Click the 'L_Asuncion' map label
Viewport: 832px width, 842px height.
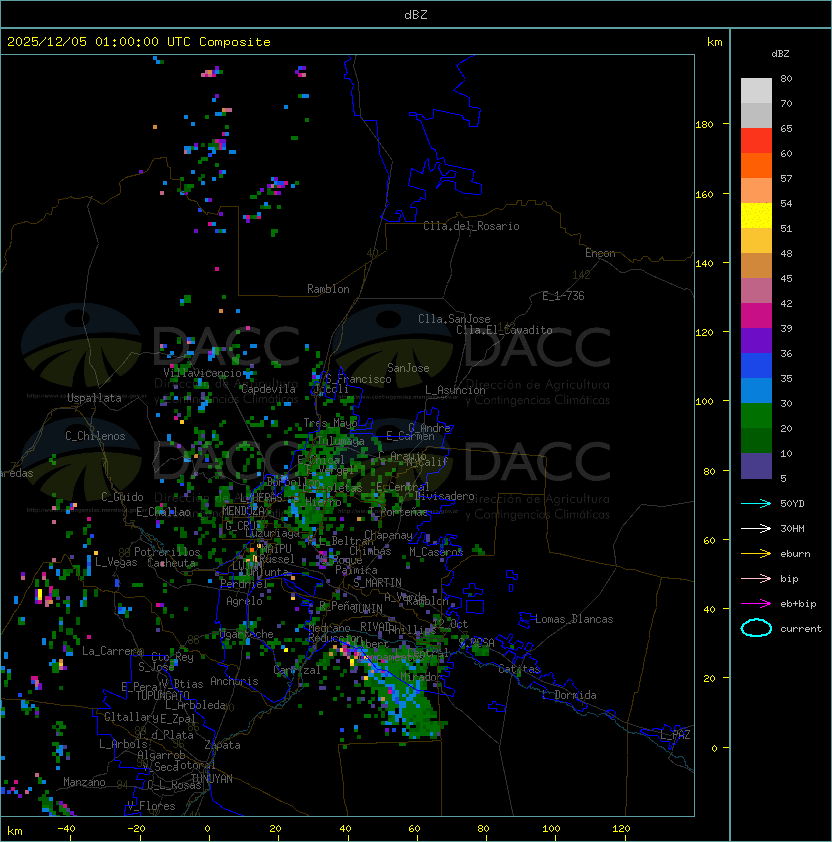pyautogui.click(x=455, y=390)
